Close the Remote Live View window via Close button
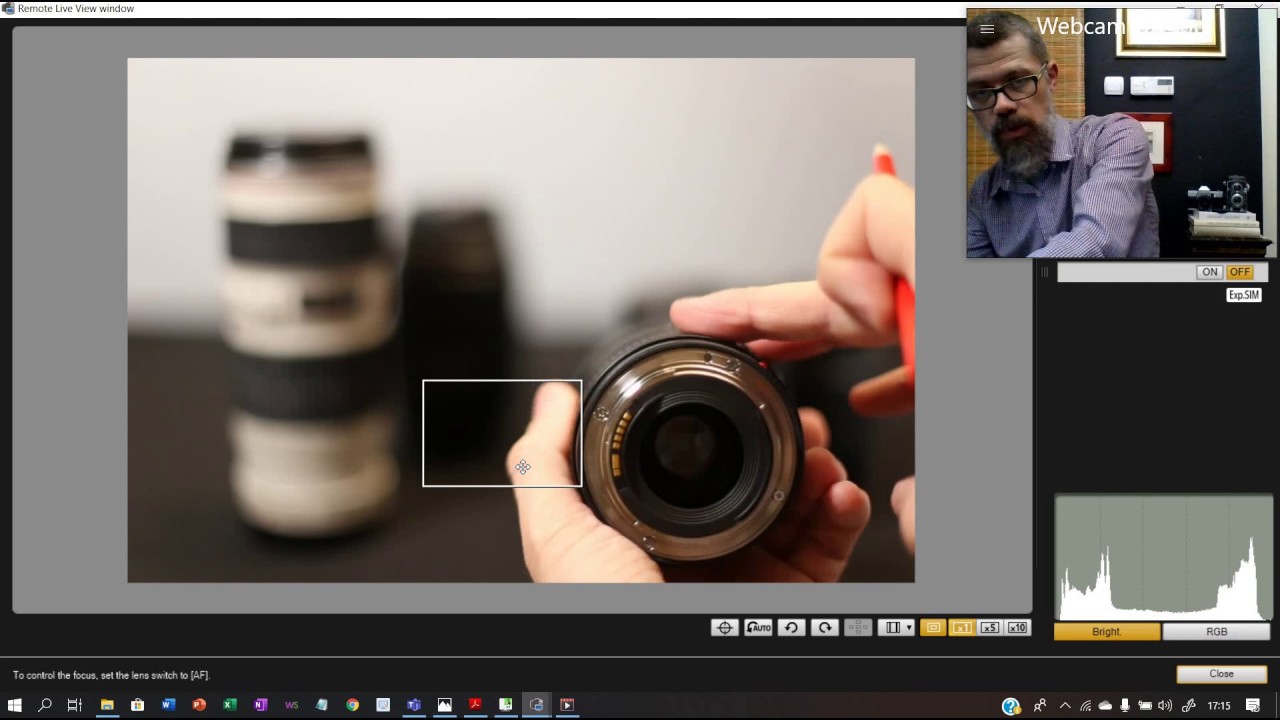 (1221, 674)
